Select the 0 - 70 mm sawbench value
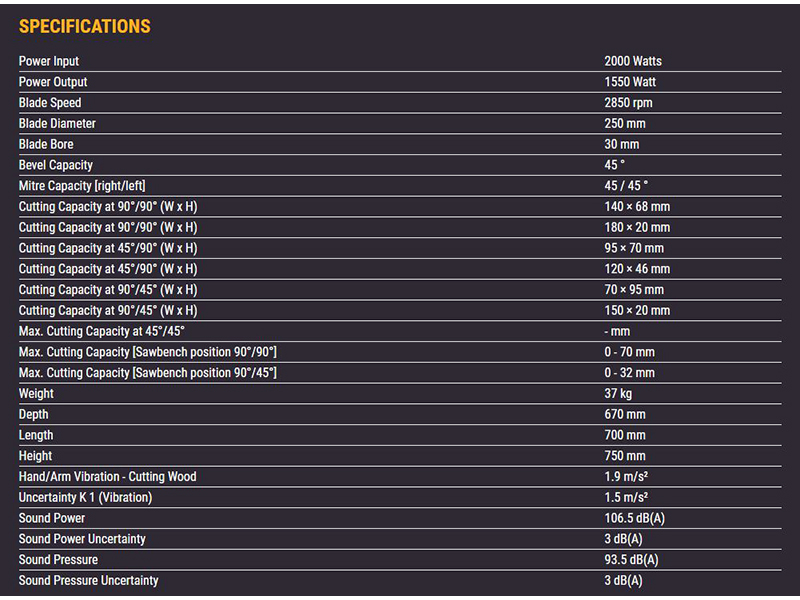This screenshot has width=800, height=600. click(x=629, y=352)
